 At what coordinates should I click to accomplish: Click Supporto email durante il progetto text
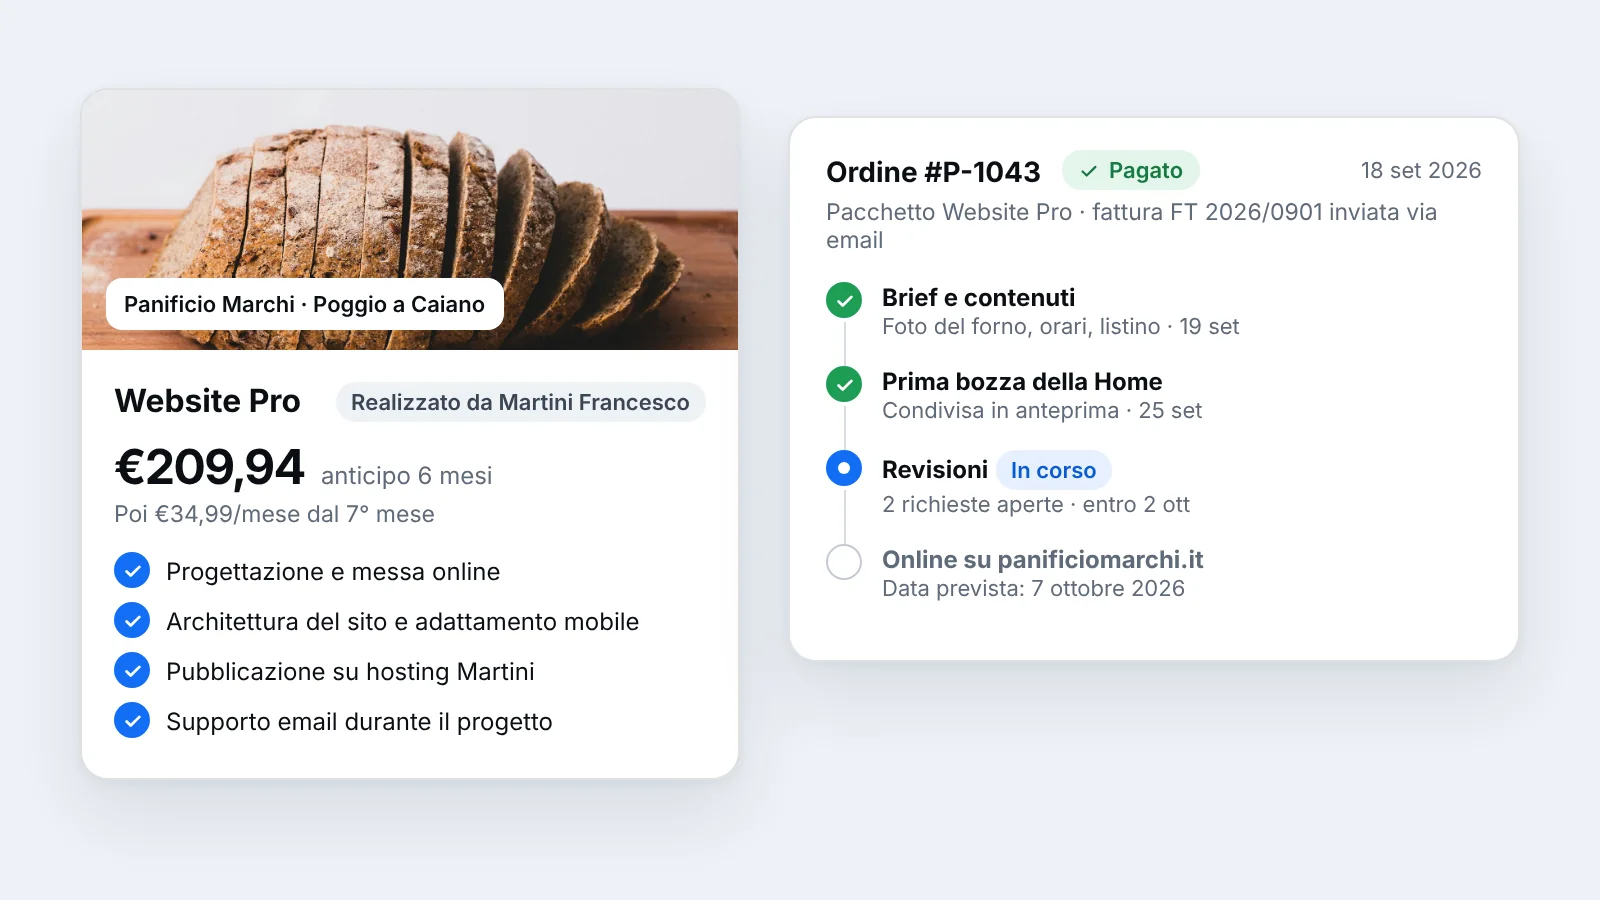359,722
